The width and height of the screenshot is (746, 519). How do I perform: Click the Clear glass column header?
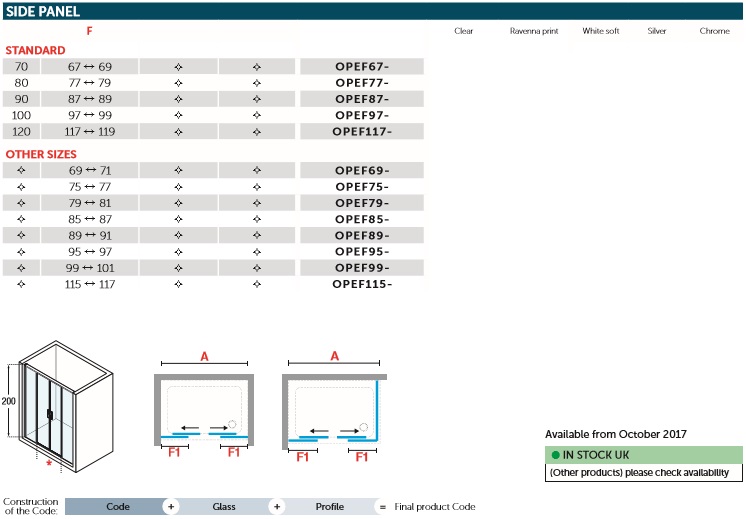pyautogui.click(x=464, y=31)
